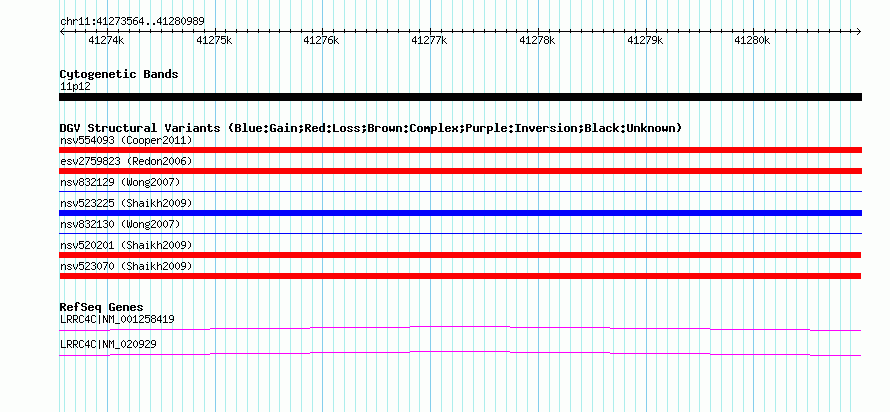Select the black 11p12 cytogenetic band bar
The height and width of the screenshot is (412, 890).
click(x=460, y=97)
